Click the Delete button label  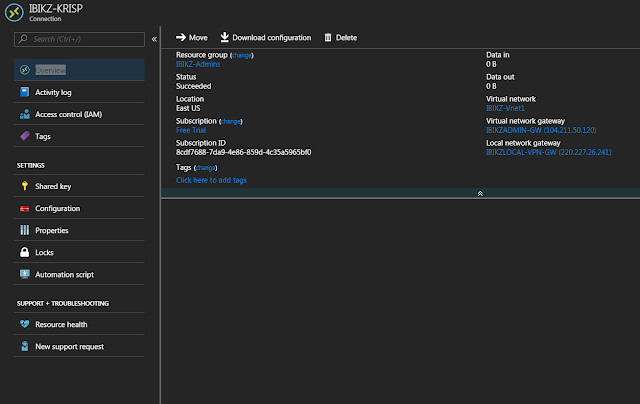[x=346, y=38]
